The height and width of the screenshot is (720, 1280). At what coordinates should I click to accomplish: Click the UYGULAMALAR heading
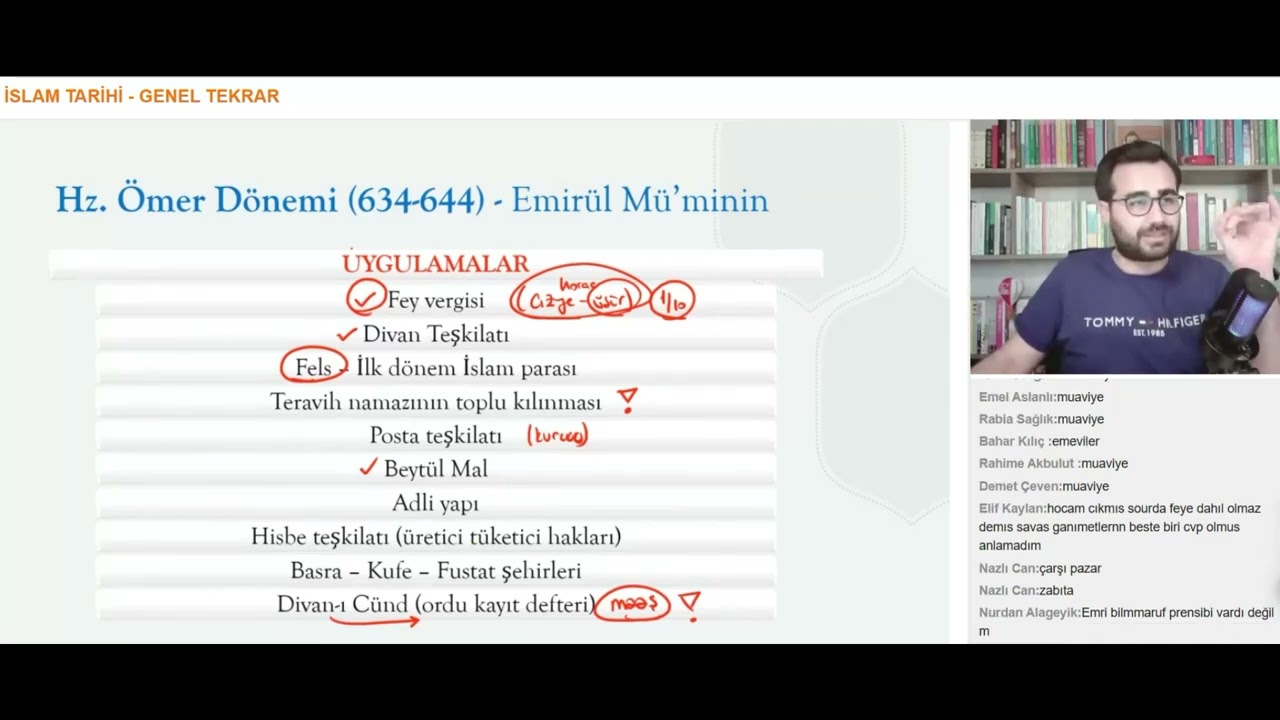(435, 264)
